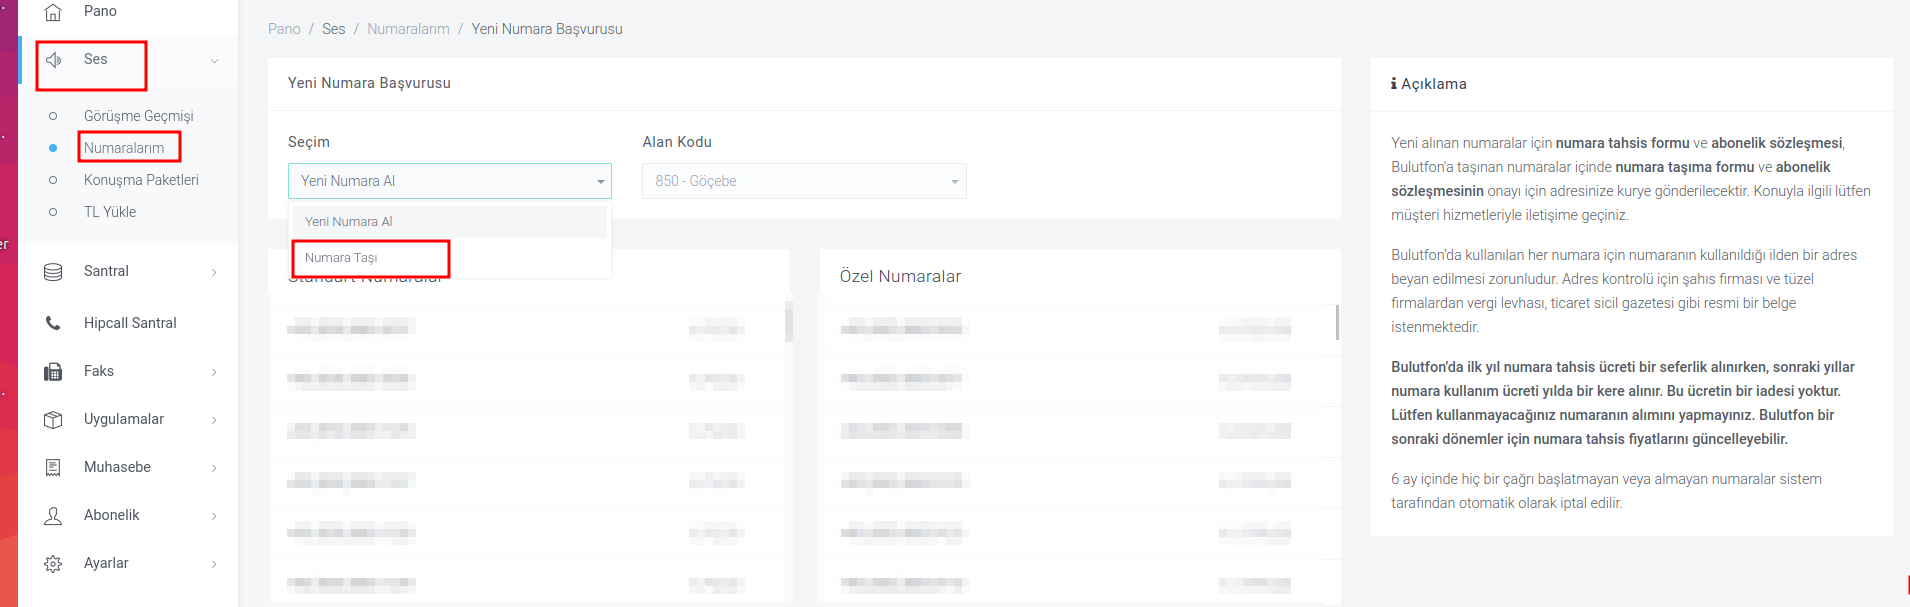Select the Görüşme Geçmişi radio bullet
The height and width of the screenshot is (607, 1910).
pyautogui.click(x=53, y=116)
